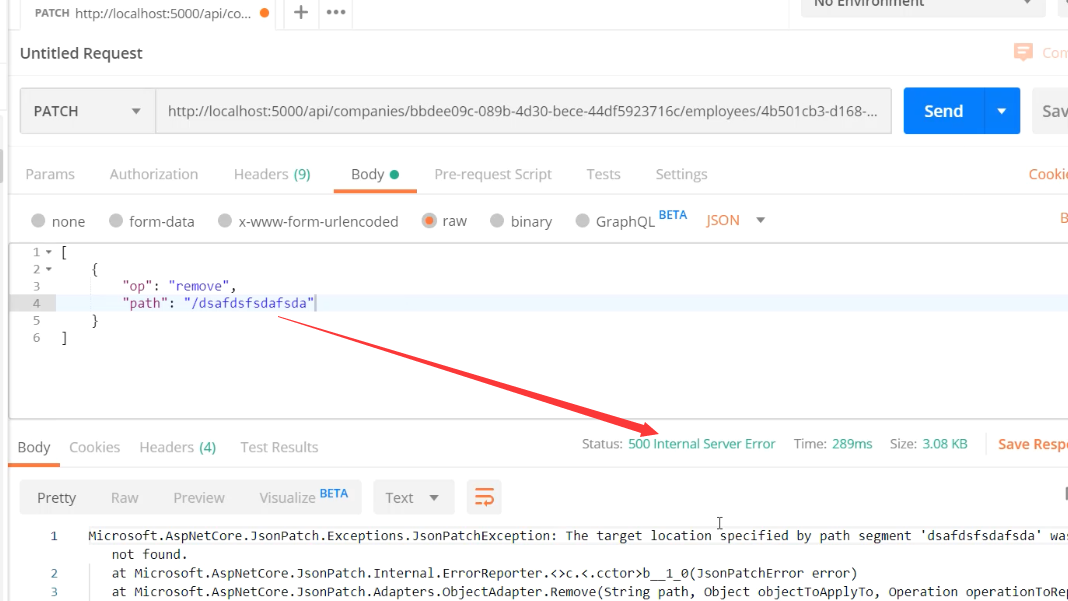Choose x-www-form-urlencoded body type
The height and width of the screenshot is (601, 1068).
point(225,221)
